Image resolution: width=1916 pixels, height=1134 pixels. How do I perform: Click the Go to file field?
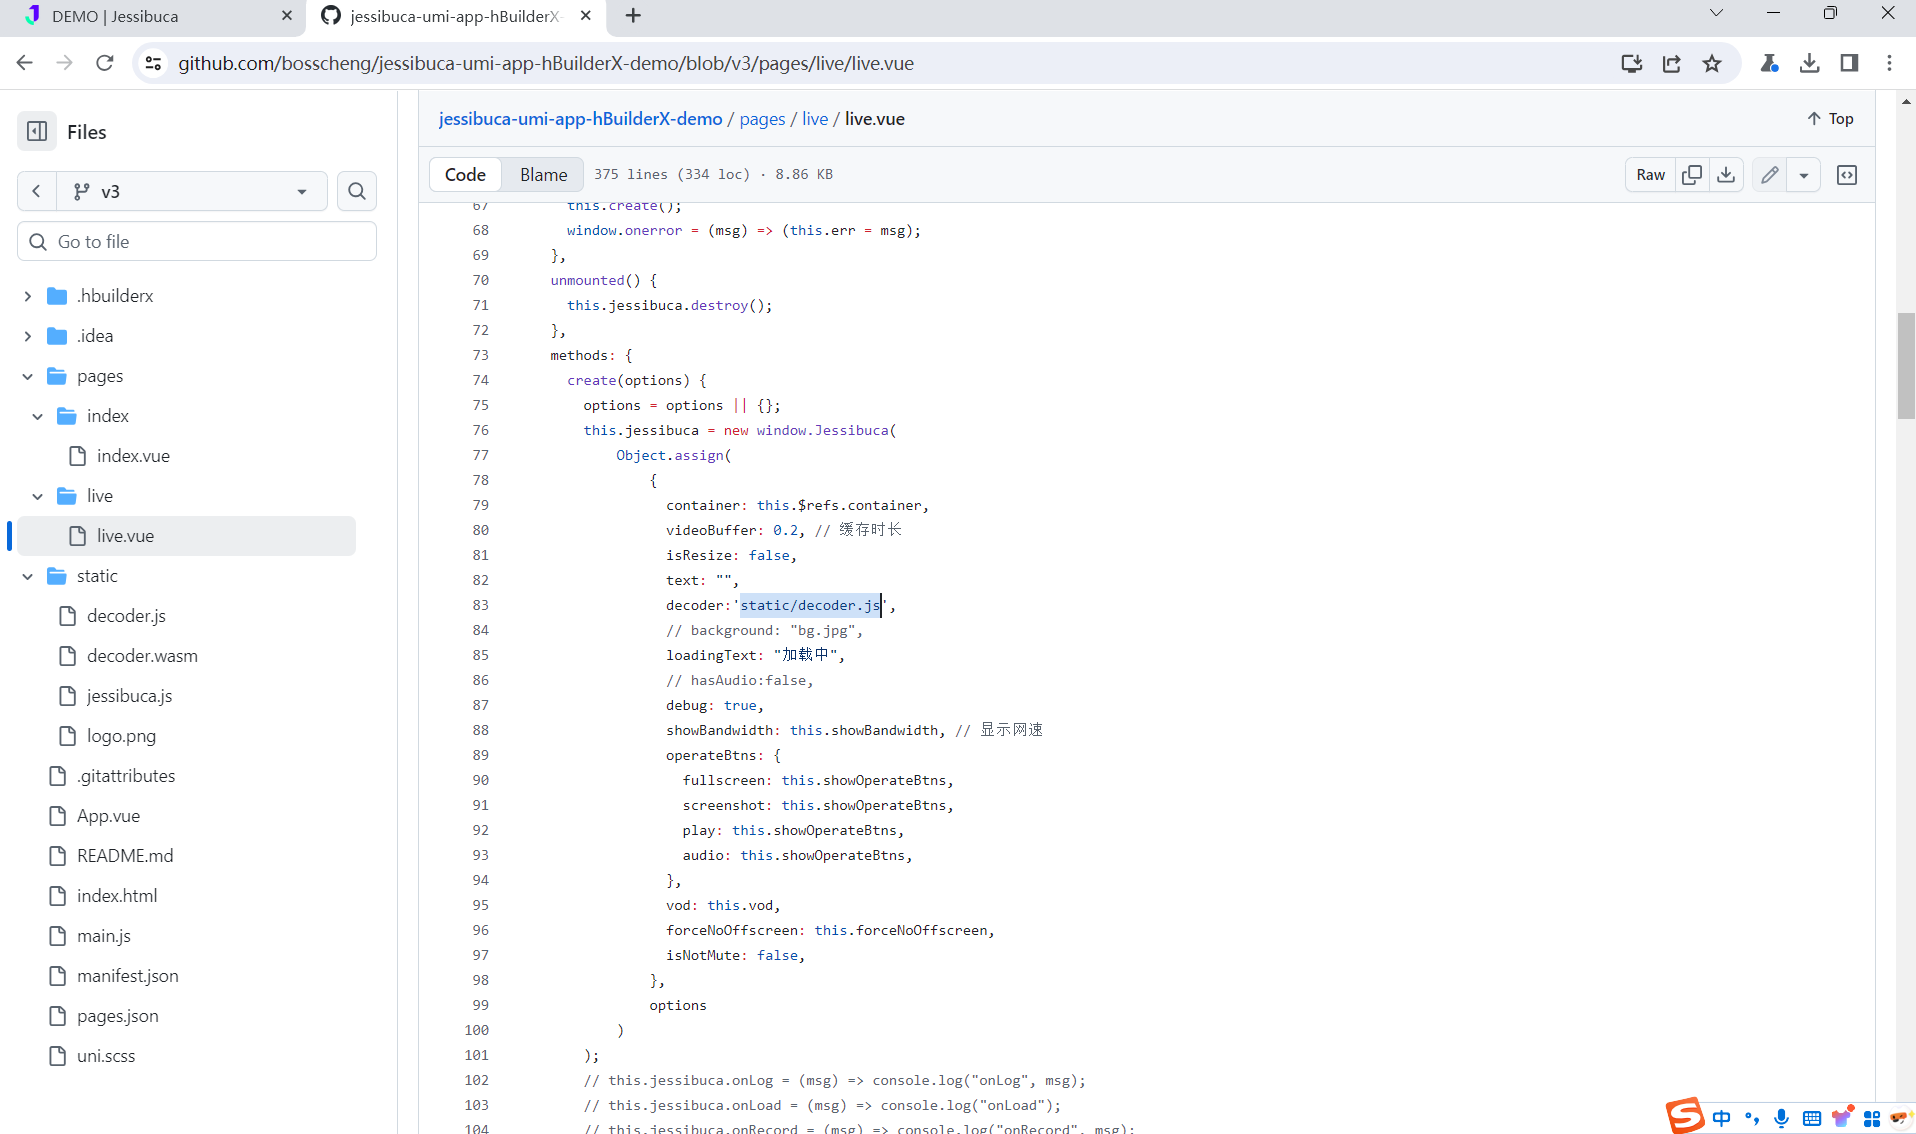[196, 241]
